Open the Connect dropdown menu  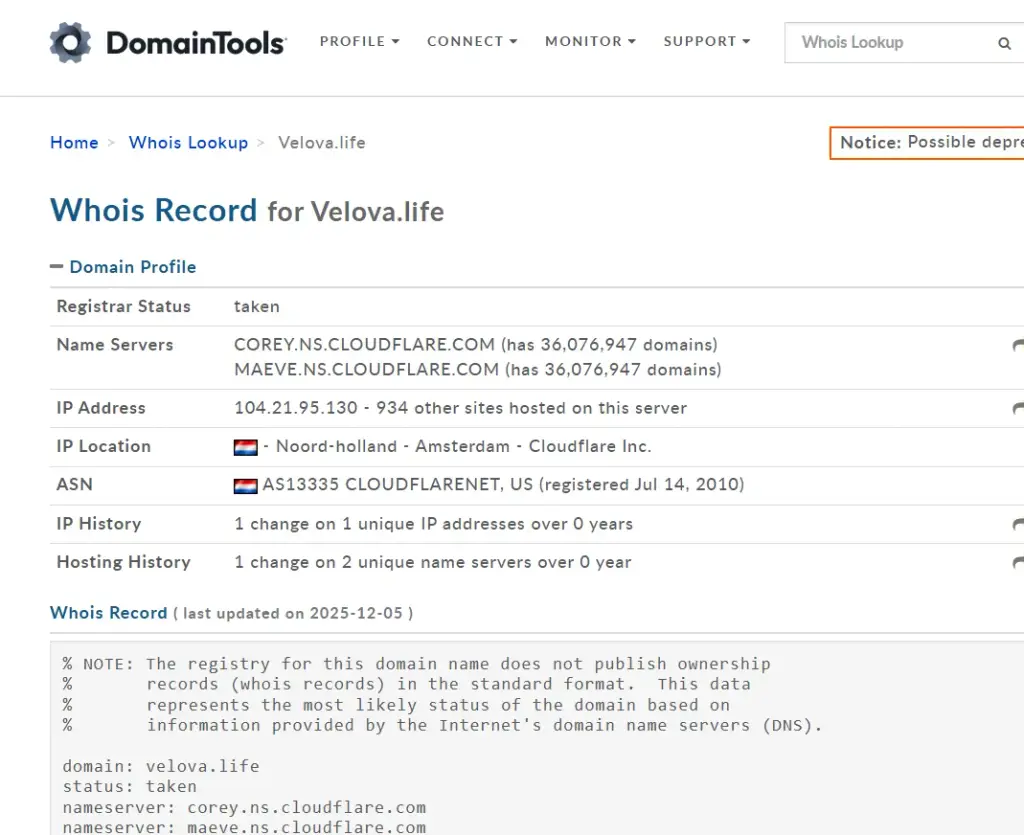pos(472,42)
